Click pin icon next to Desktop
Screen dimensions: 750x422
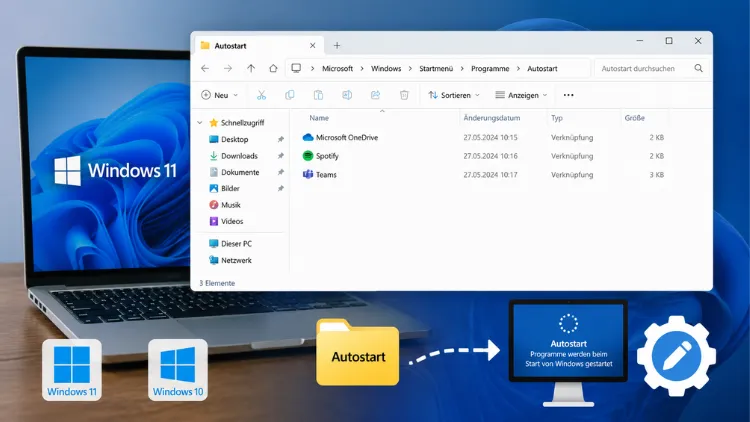281,139
